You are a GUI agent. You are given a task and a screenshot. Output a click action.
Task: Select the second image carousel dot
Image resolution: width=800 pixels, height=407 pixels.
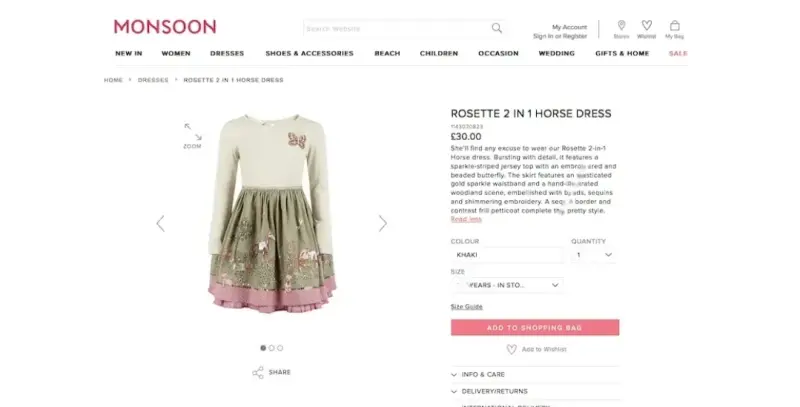coord(271,348)
